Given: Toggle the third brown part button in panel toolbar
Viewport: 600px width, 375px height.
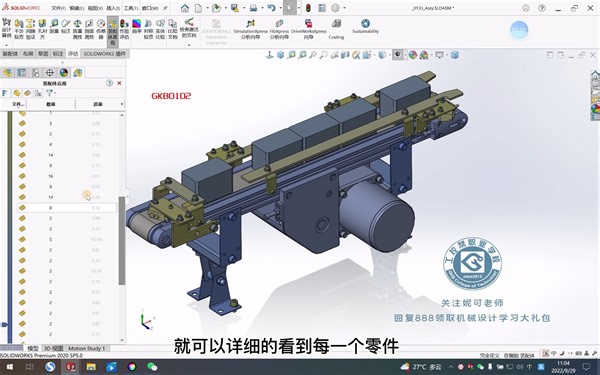Looking at the screenshot, I should pyautogui.click(x=27, y=93).
